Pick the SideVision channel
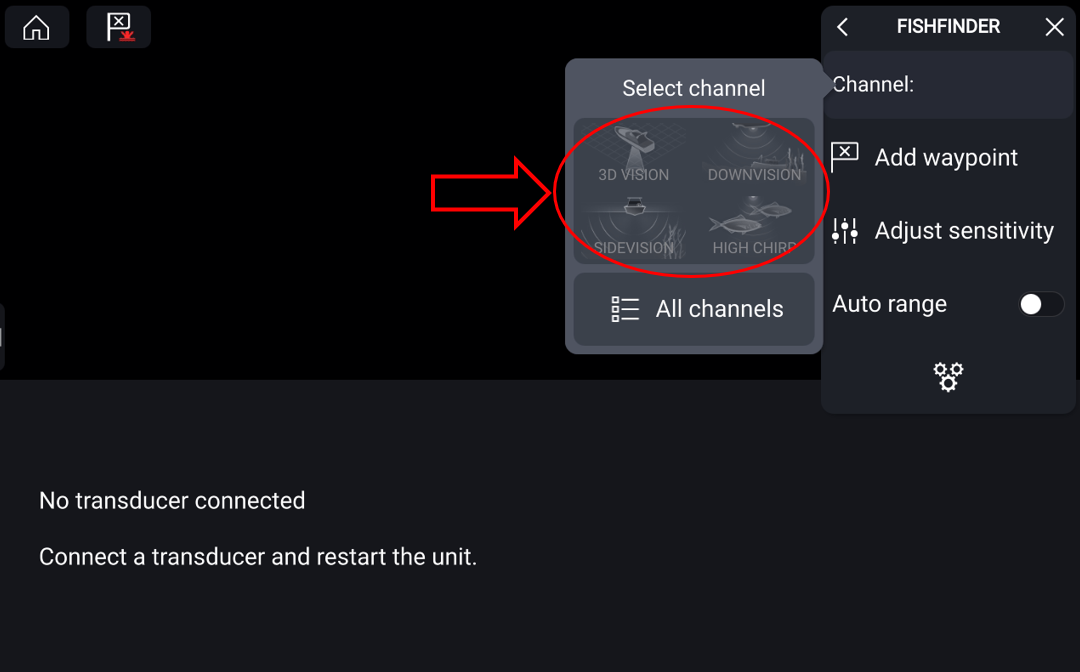 click(634, 228)
